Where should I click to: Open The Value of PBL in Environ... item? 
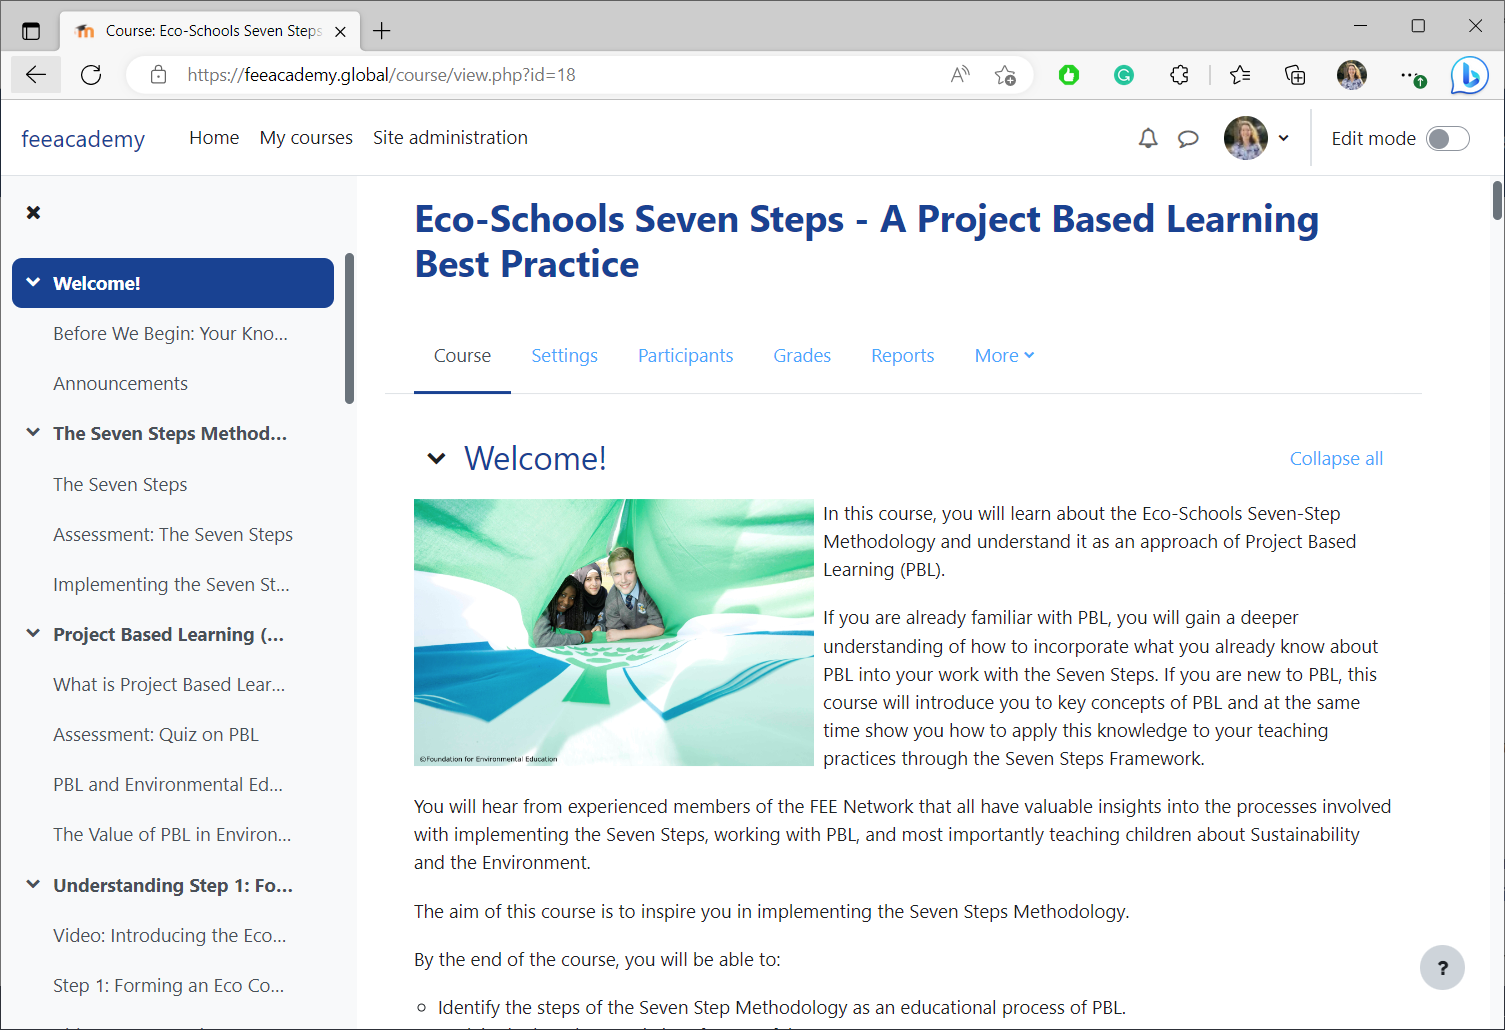click(x=172, y=834)
